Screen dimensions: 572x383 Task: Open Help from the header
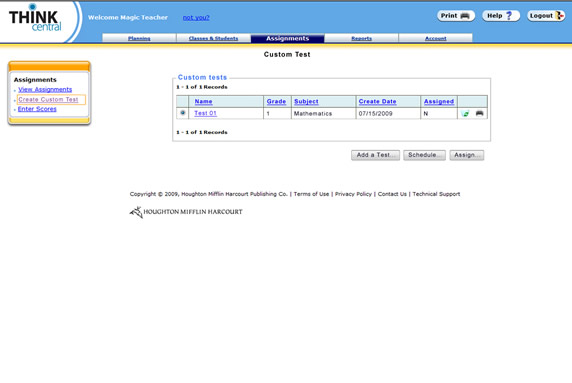tap(501, 16)
